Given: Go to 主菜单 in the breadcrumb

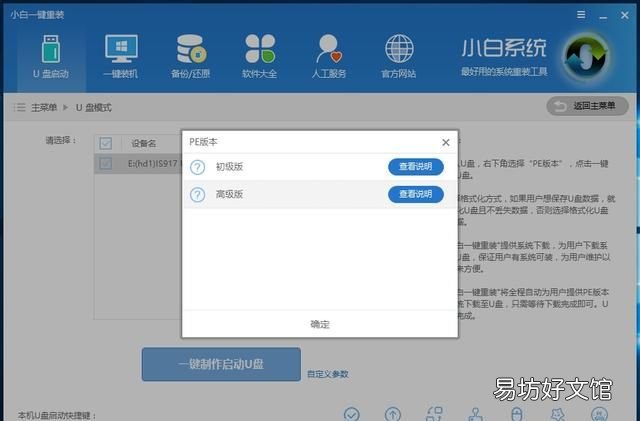Looking at the screenshot, I should pyautogui.click(x=44, y=108).
